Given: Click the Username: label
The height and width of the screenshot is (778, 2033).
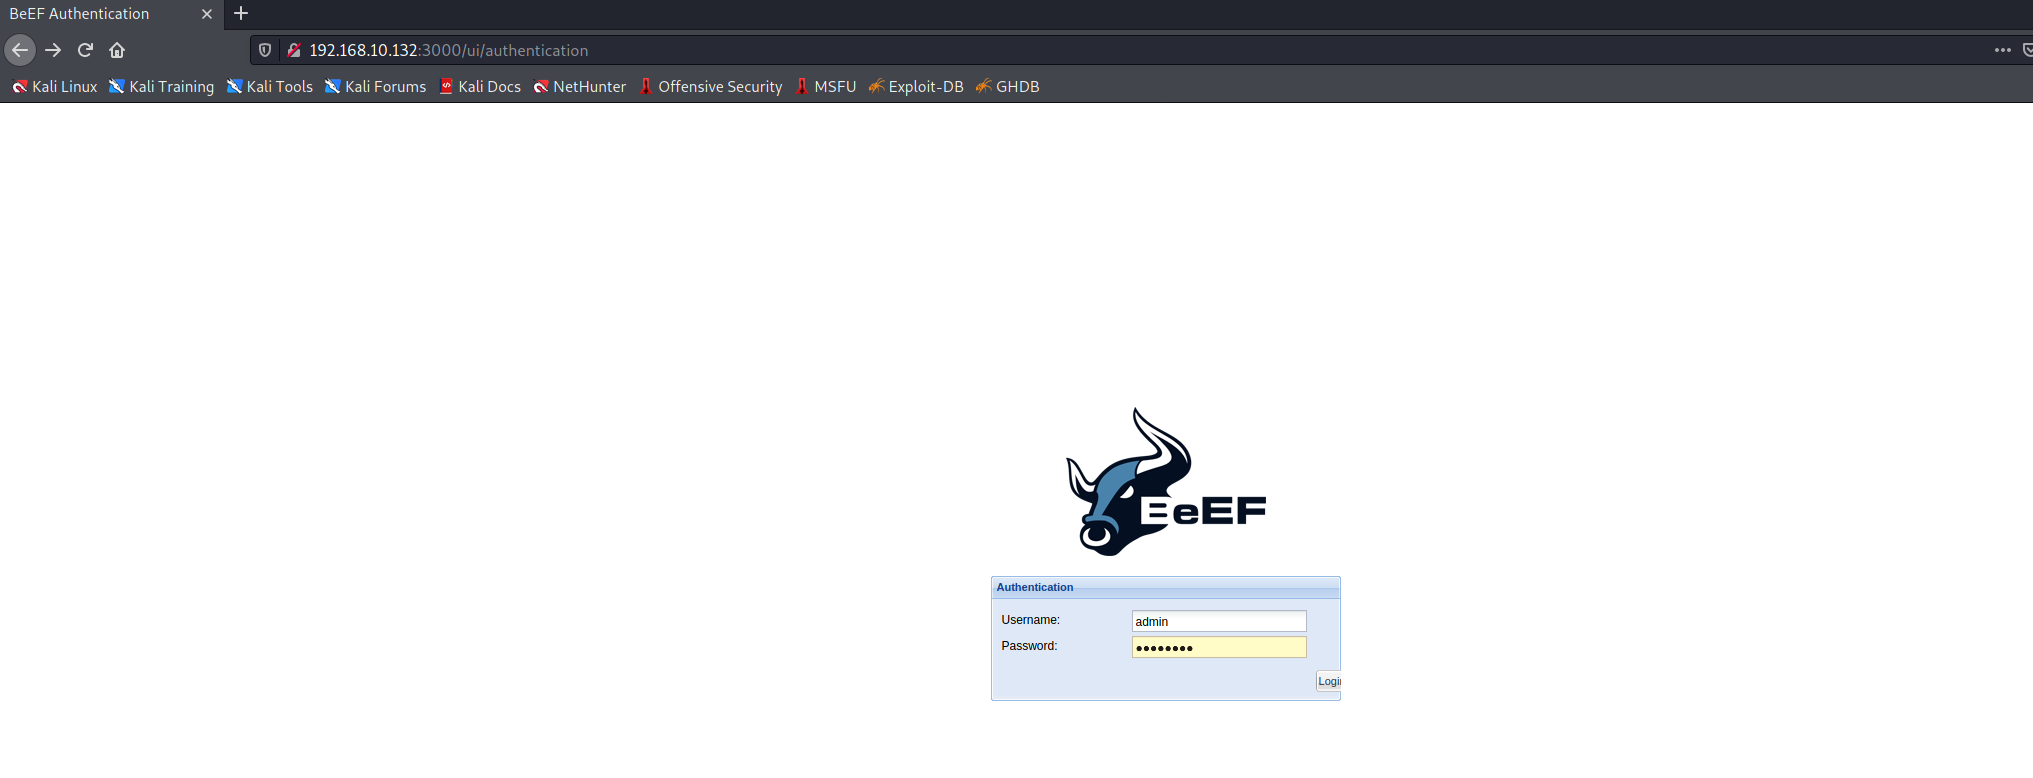Looking at the screenshot, I should point(1030,620).
